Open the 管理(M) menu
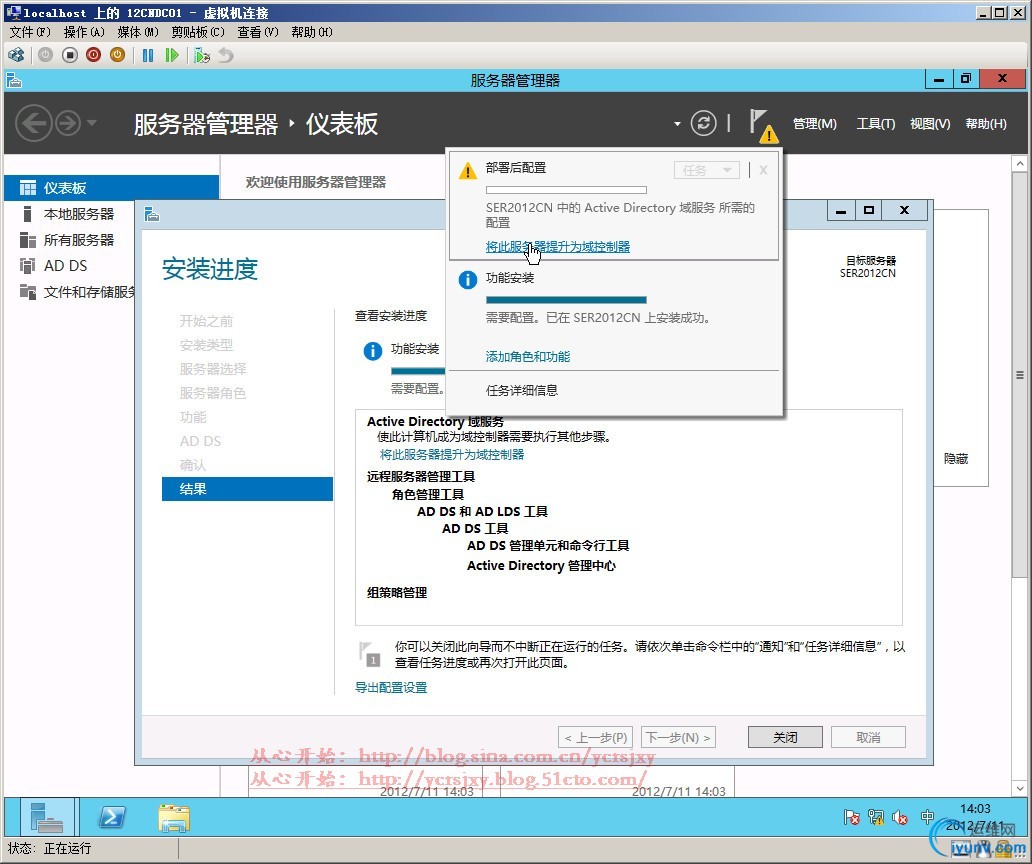The image size is (1032, 864). tap(815, 124)
